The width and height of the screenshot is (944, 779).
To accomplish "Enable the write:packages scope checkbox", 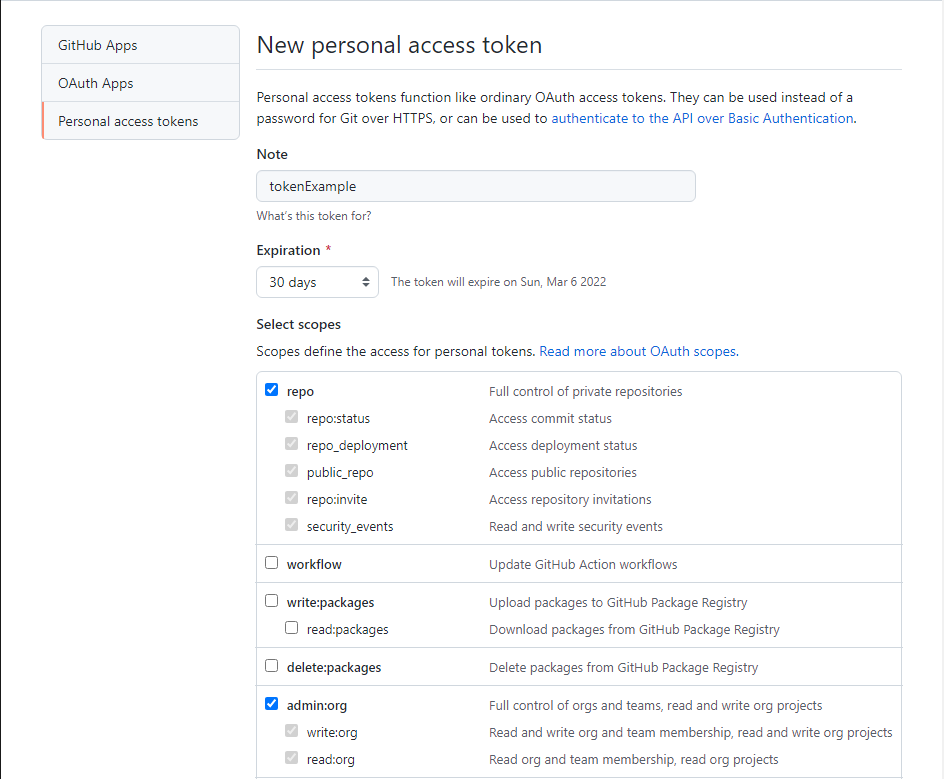I will 272,601.
